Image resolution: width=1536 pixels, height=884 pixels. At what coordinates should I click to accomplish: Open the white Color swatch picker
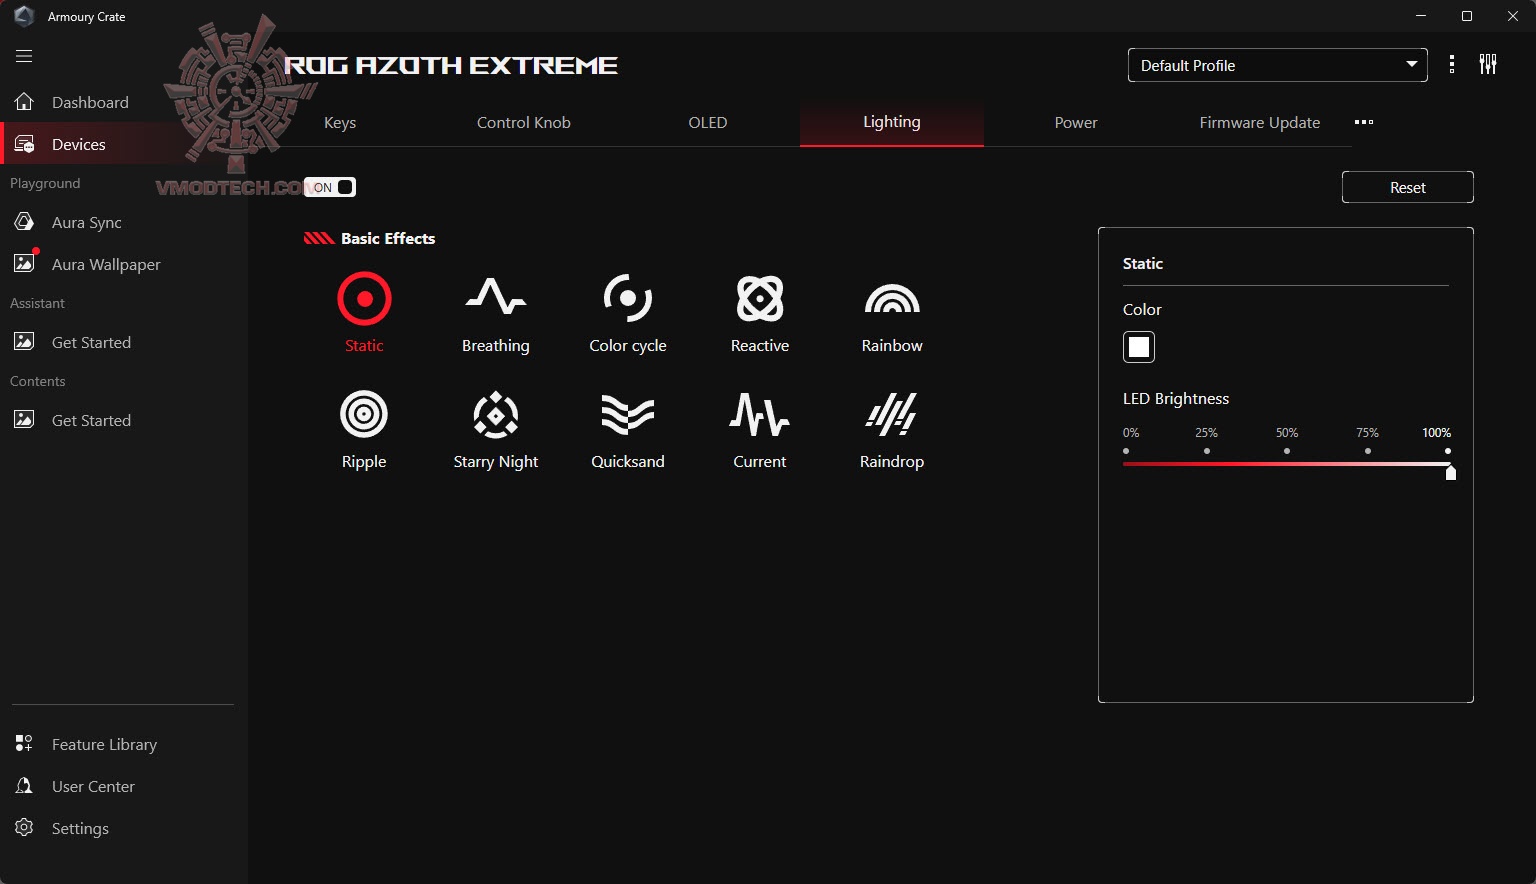click(x=1139, y=347)
